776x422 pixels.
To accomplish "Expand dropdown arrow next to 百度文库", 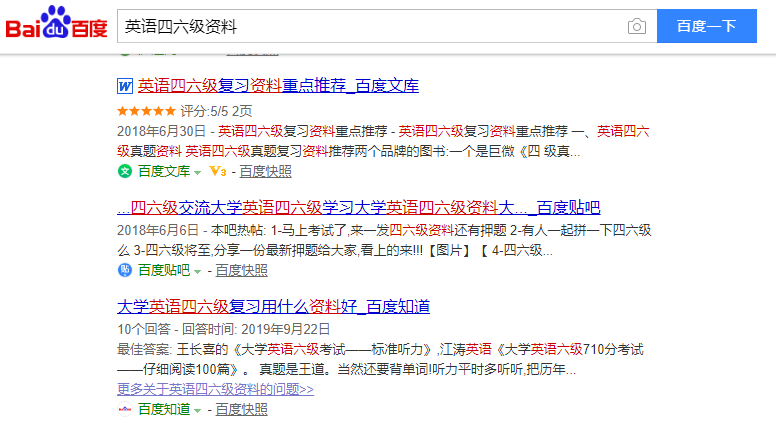I will (x=197, y=173).
